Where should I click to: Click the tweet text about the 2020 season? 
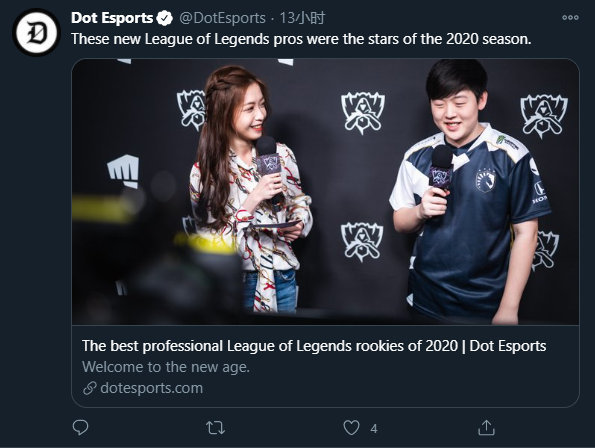[x=301, y=39]
